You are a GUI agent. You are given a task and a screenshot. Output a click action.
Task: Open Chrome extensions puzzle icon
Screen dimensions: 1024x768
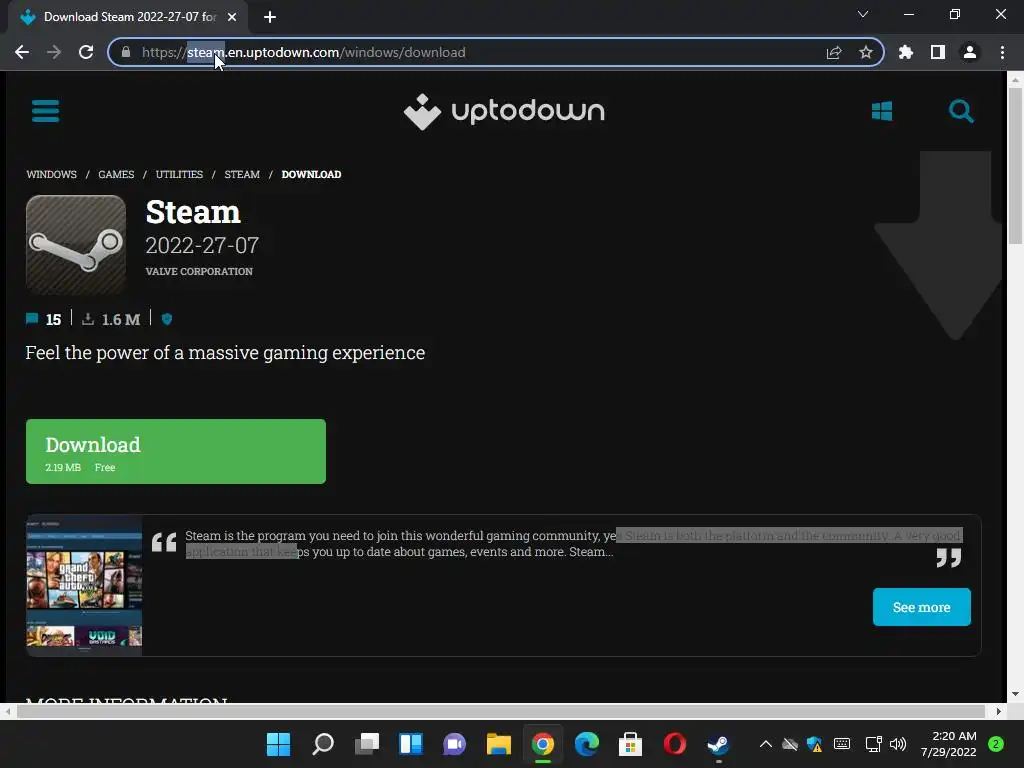point(906,52)
